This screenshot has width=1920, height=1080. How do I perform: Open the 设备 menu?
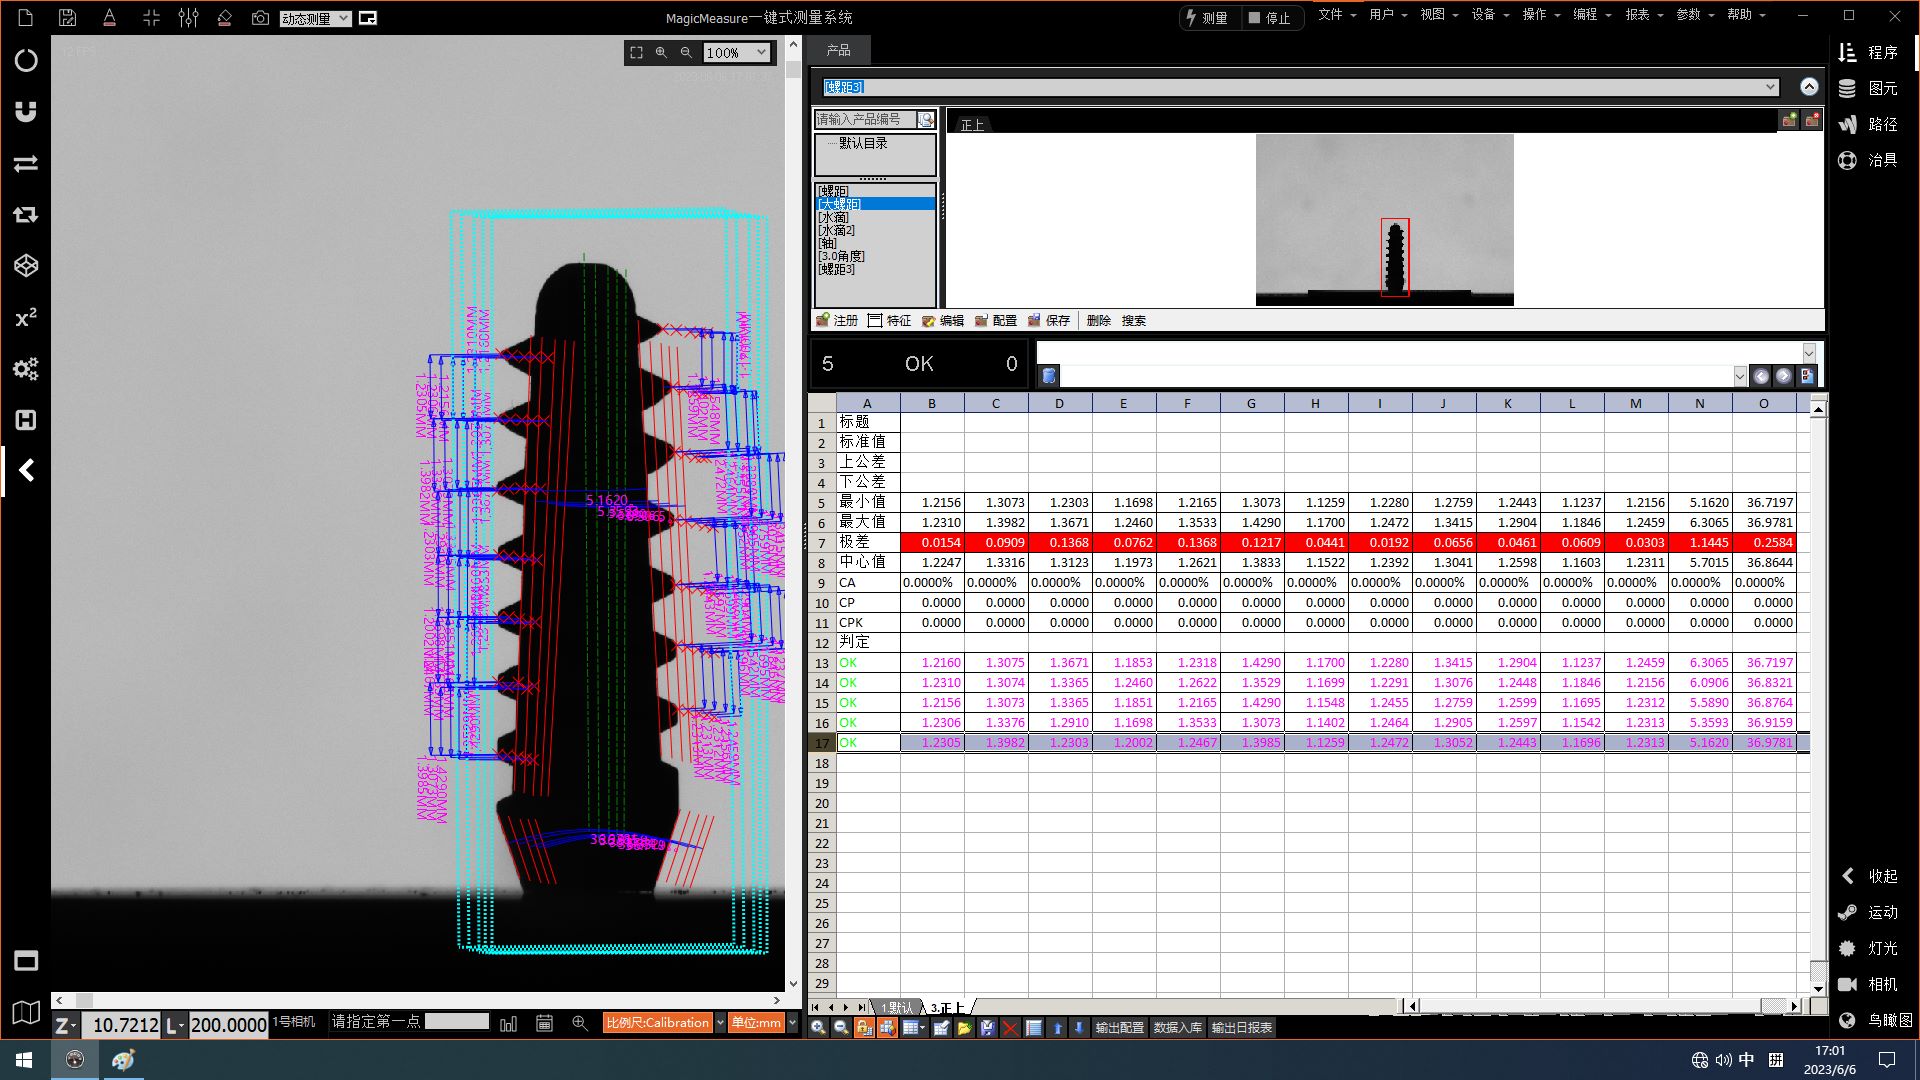click(x=1489, y=15)
